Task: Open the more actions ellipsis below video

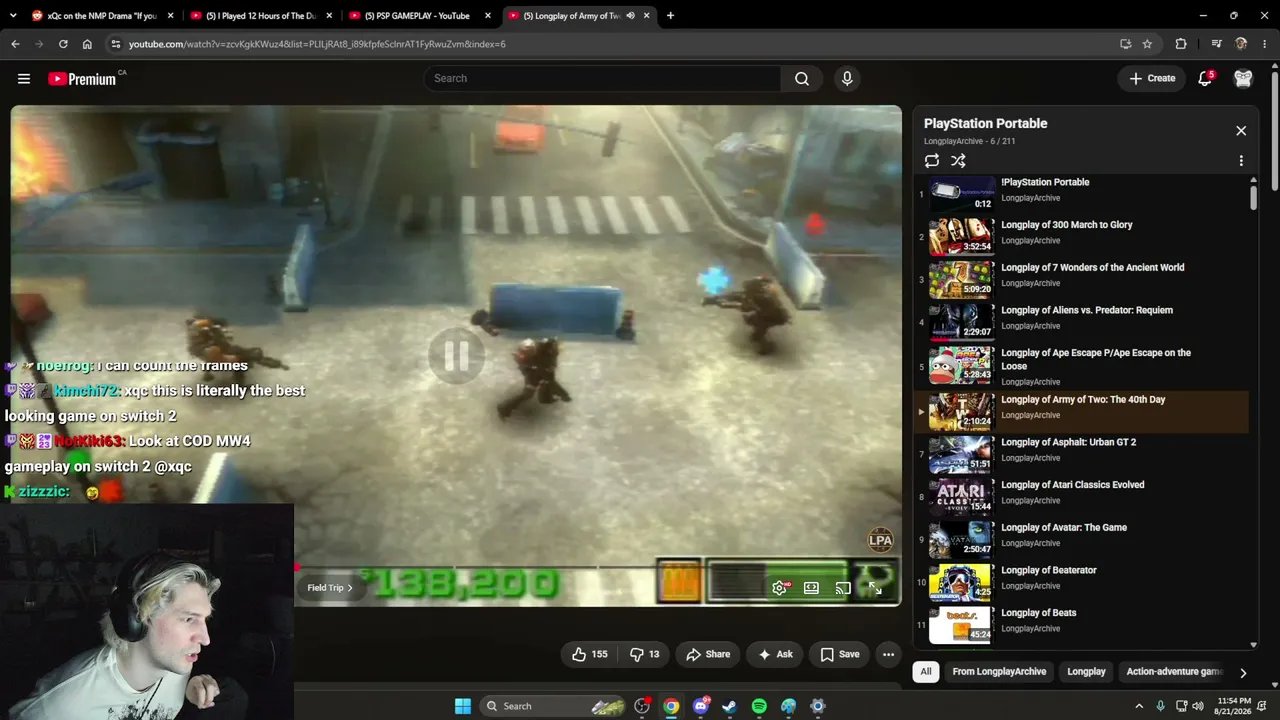Action: [888, 654]
